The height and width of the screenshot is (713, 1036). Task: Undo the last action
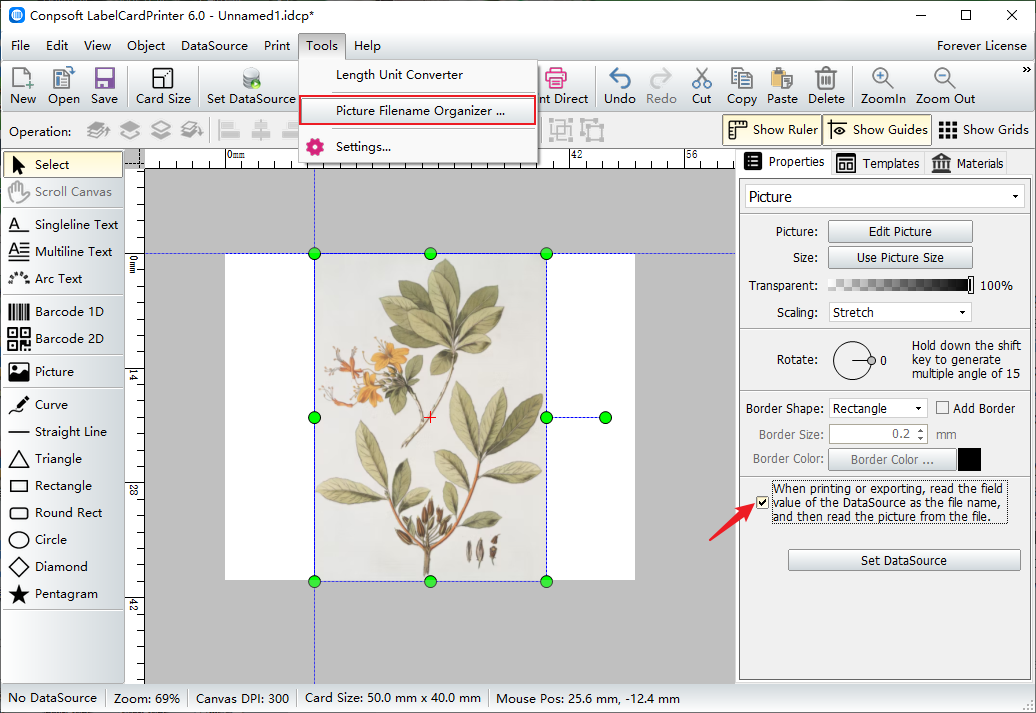pos(620,86)
